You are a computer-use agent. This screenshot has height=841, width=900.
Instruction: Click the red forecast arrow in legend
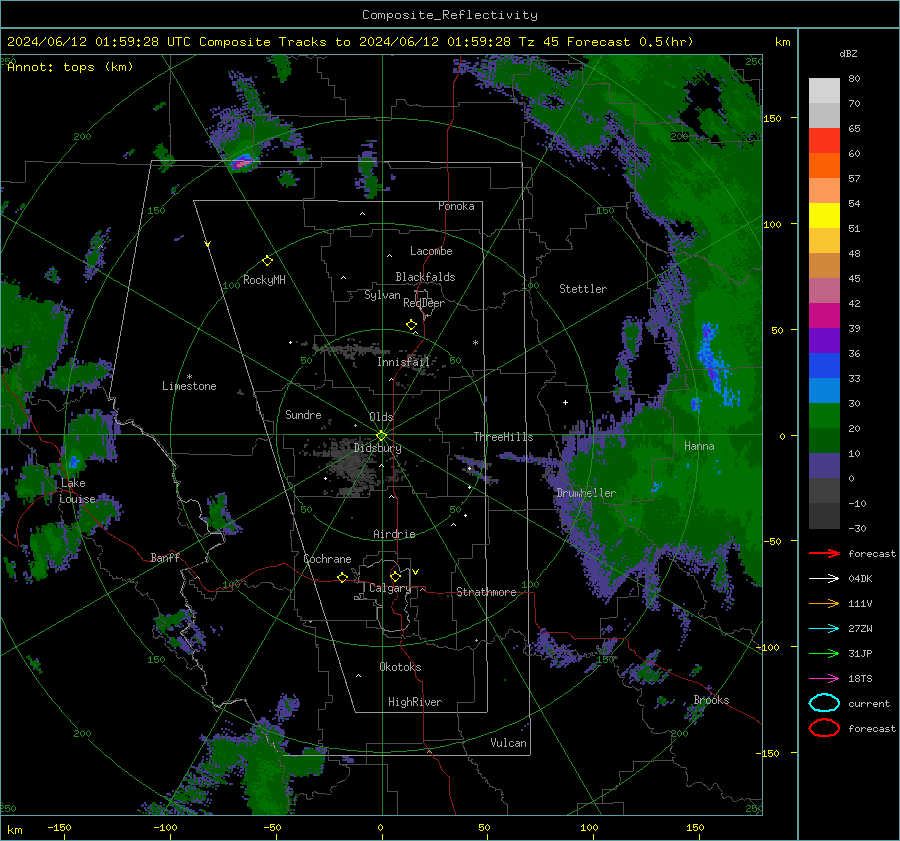tap(824, 553)
